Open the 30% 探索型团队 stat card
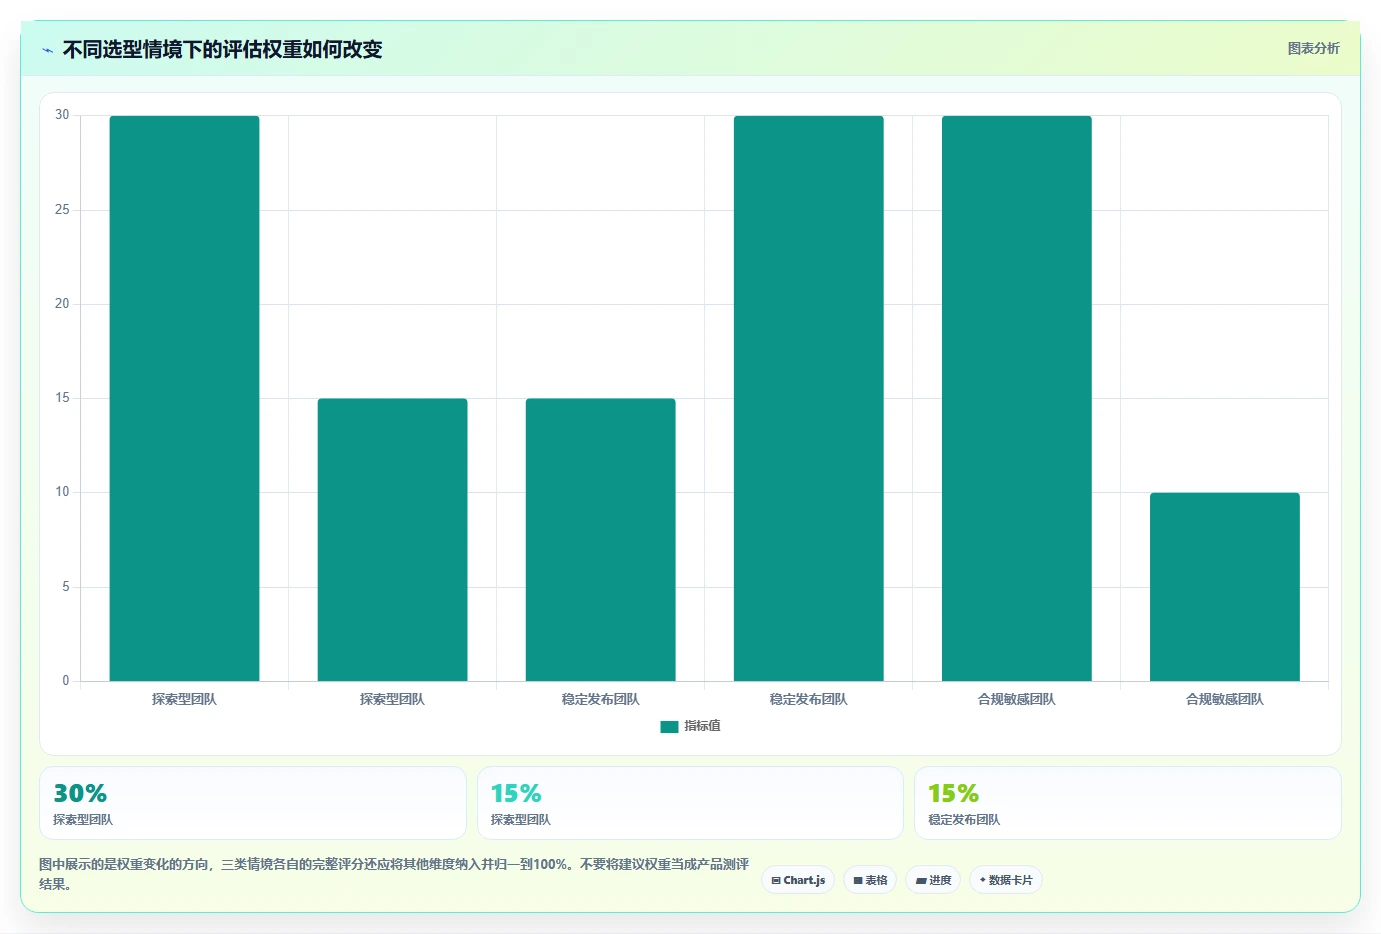The width and height of the screenshot is (1381, 934). [253, 803]
